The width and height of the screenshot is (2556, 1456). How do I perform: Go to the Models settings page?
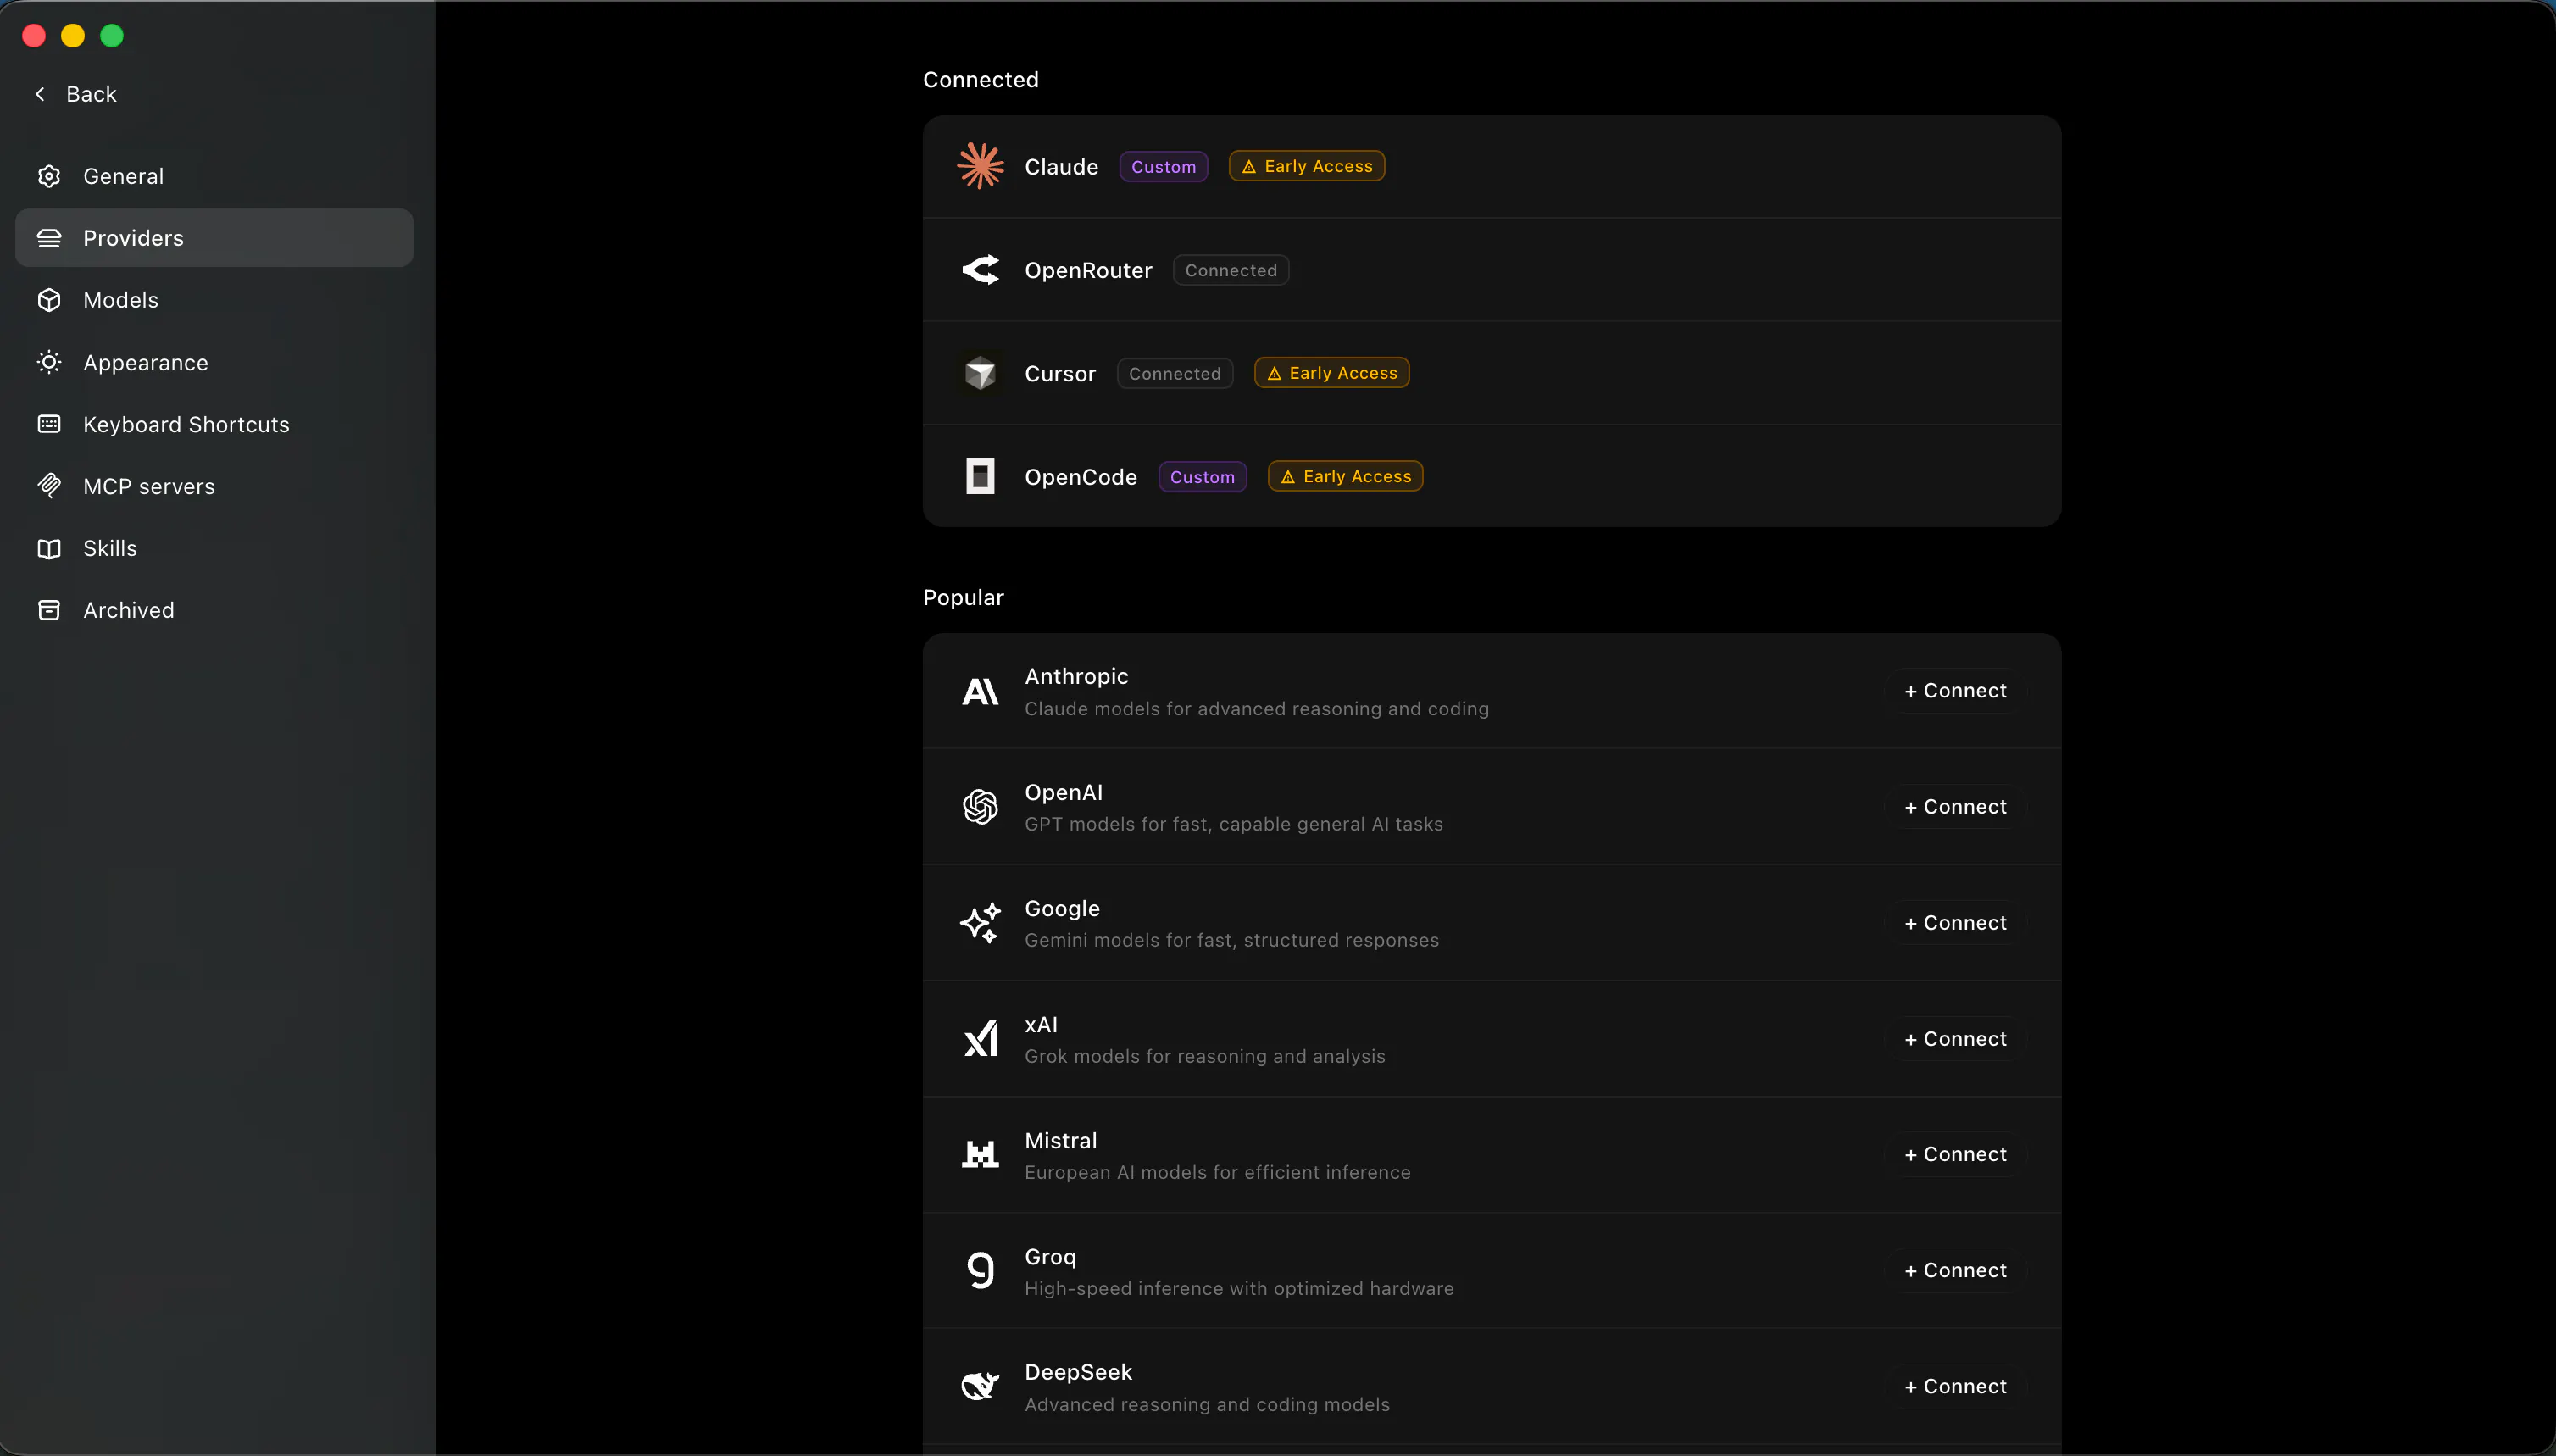coord(214,300)
